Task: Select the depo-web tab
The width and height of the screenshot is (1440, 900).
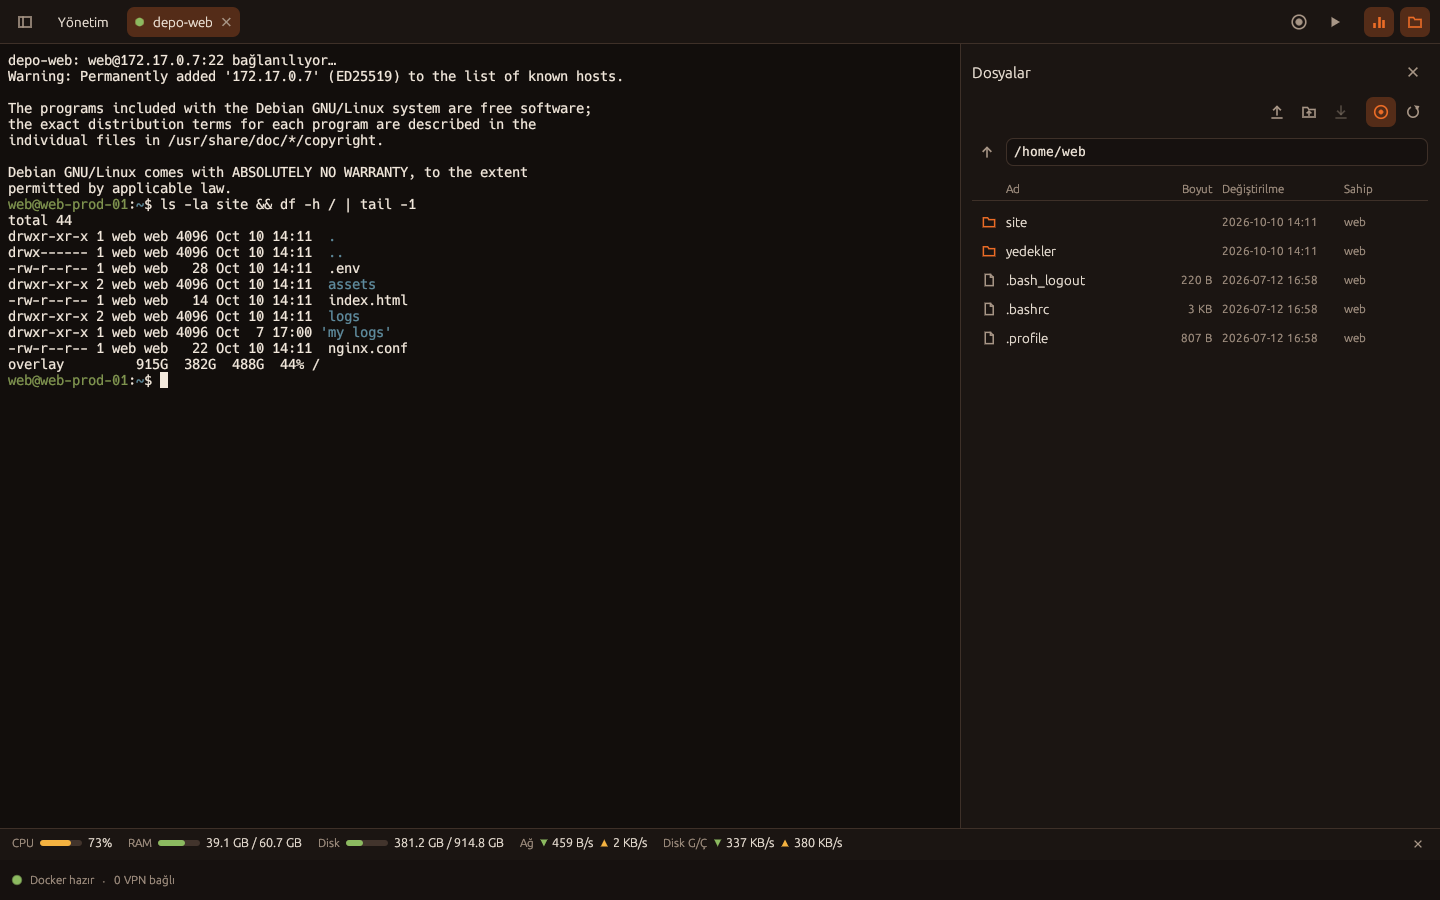Action: [182, 22]
